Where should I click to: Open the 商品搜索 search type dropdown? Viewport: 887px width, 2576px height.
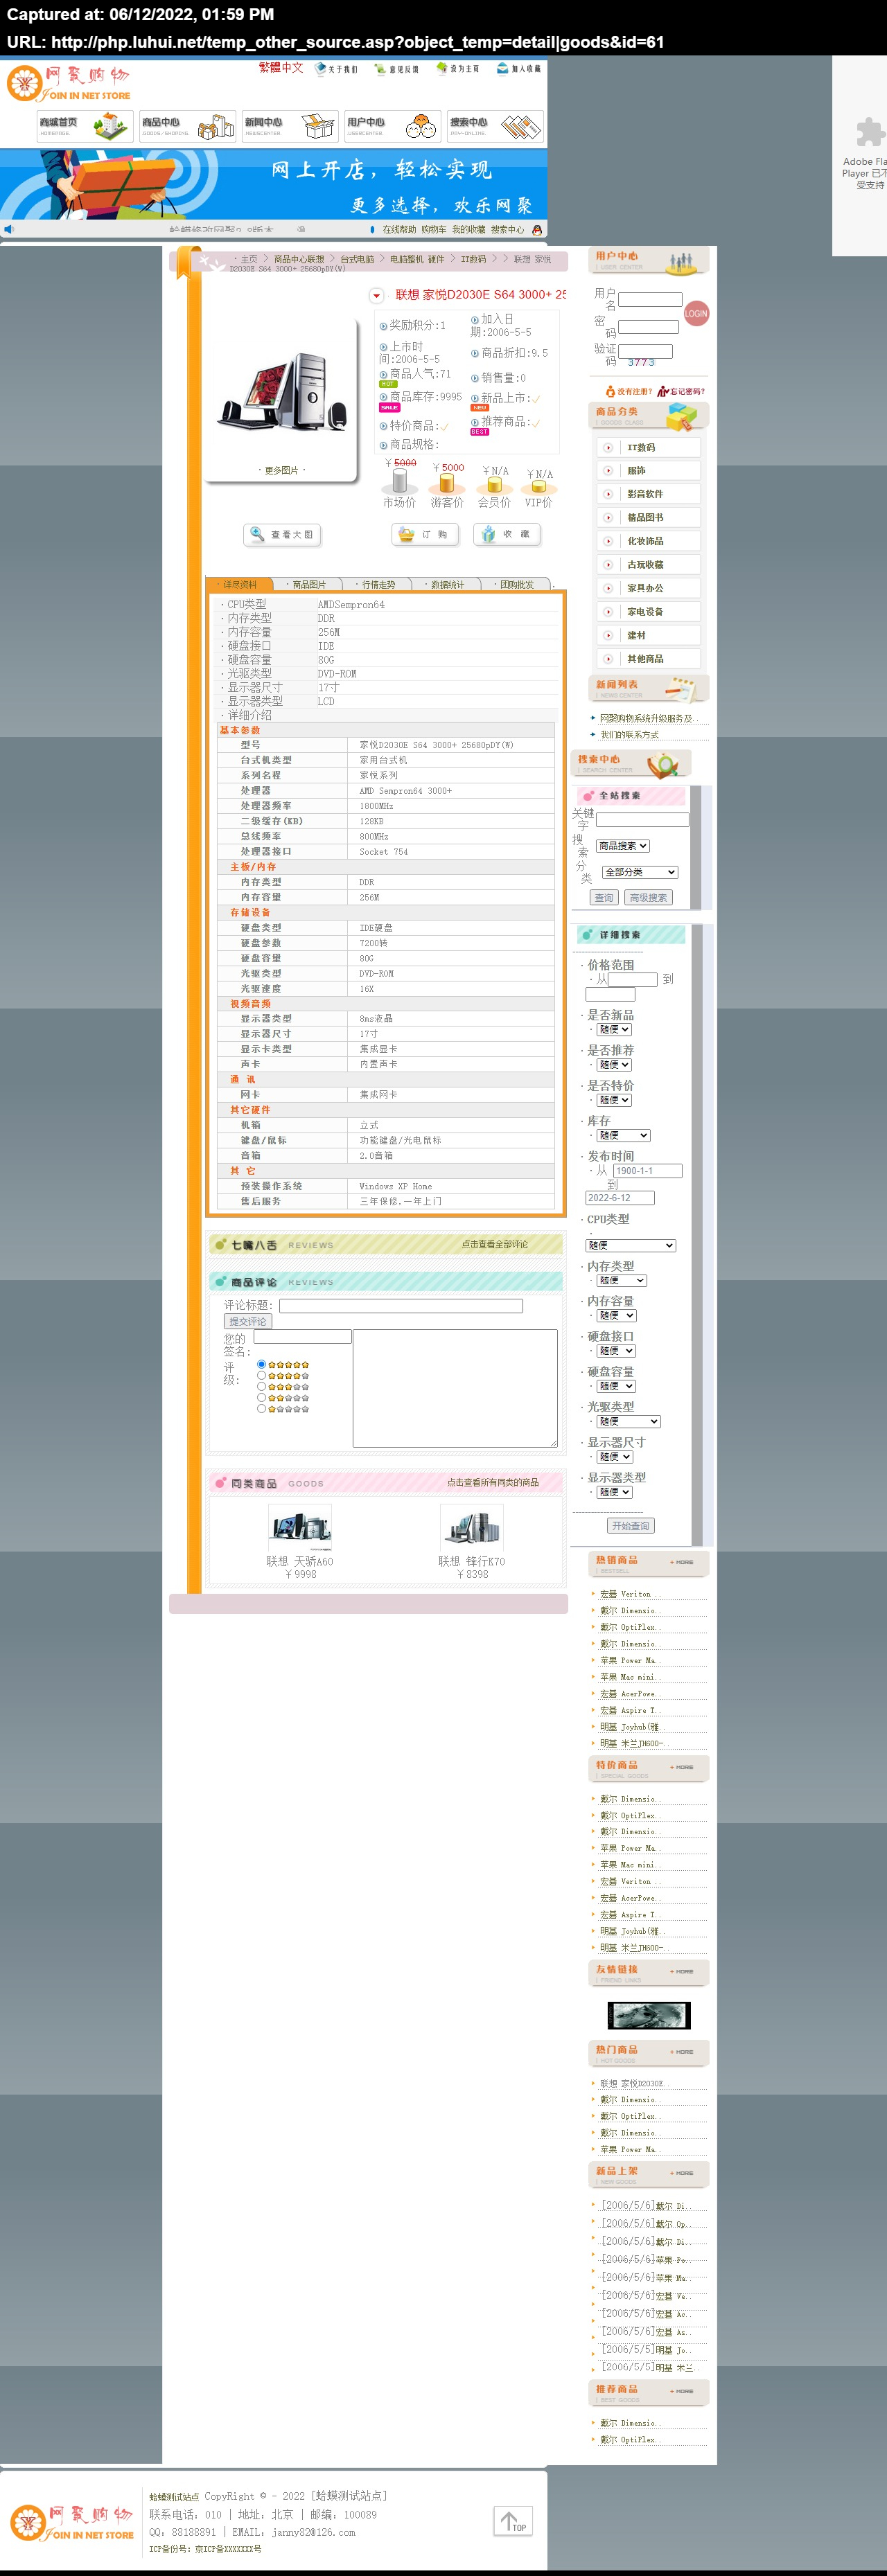point(623,846)
